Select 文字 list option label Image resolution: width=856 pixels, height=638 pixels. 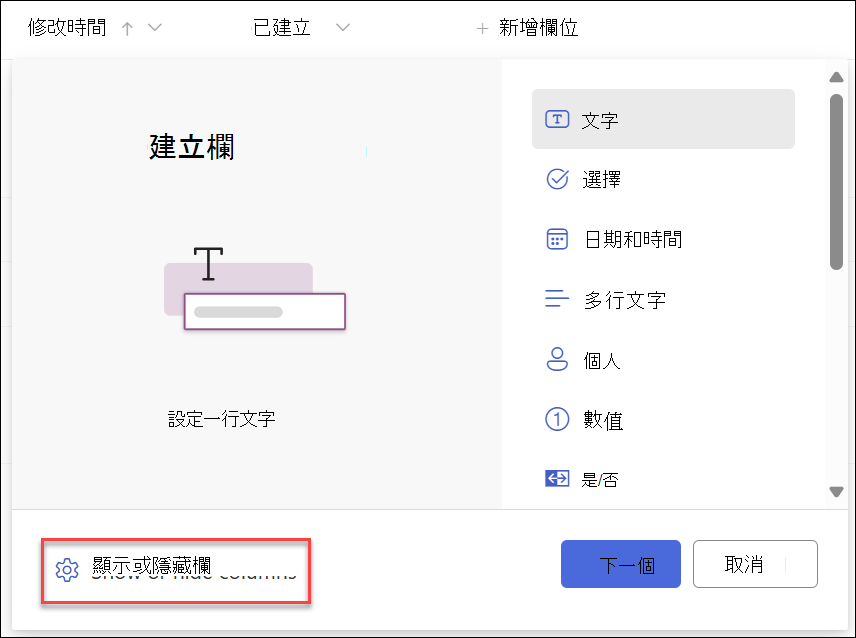tap(599, 120)
